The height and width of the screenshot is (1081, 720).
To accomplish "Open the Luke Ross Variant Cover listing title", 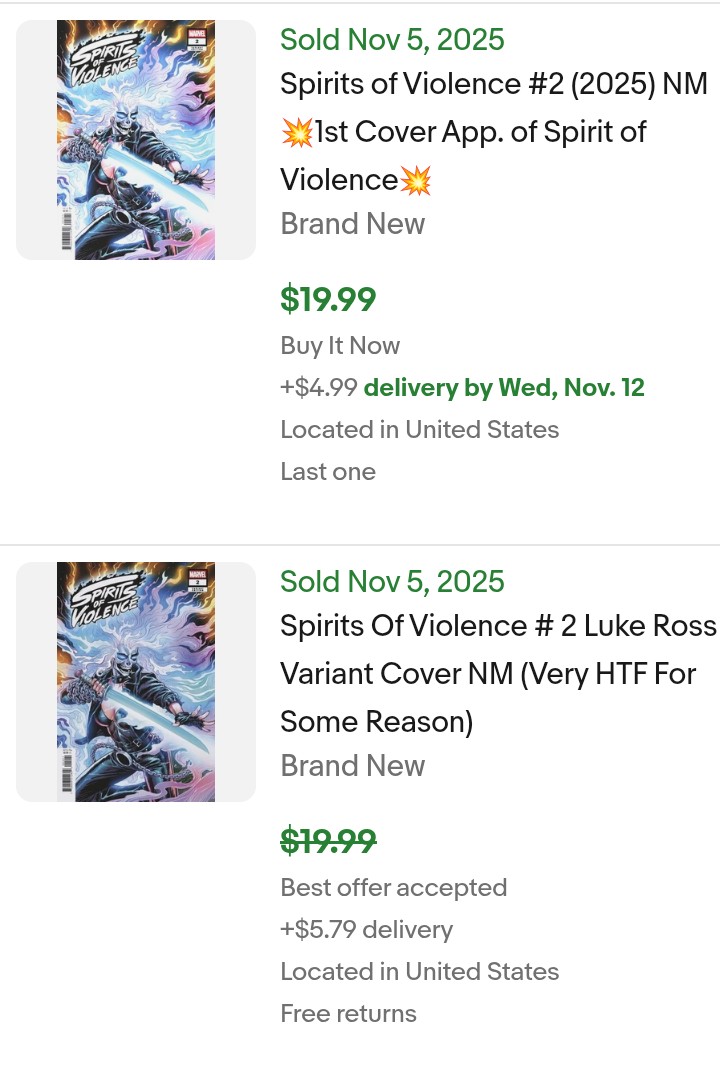I will pyautogui.click(x=498, y=673).
